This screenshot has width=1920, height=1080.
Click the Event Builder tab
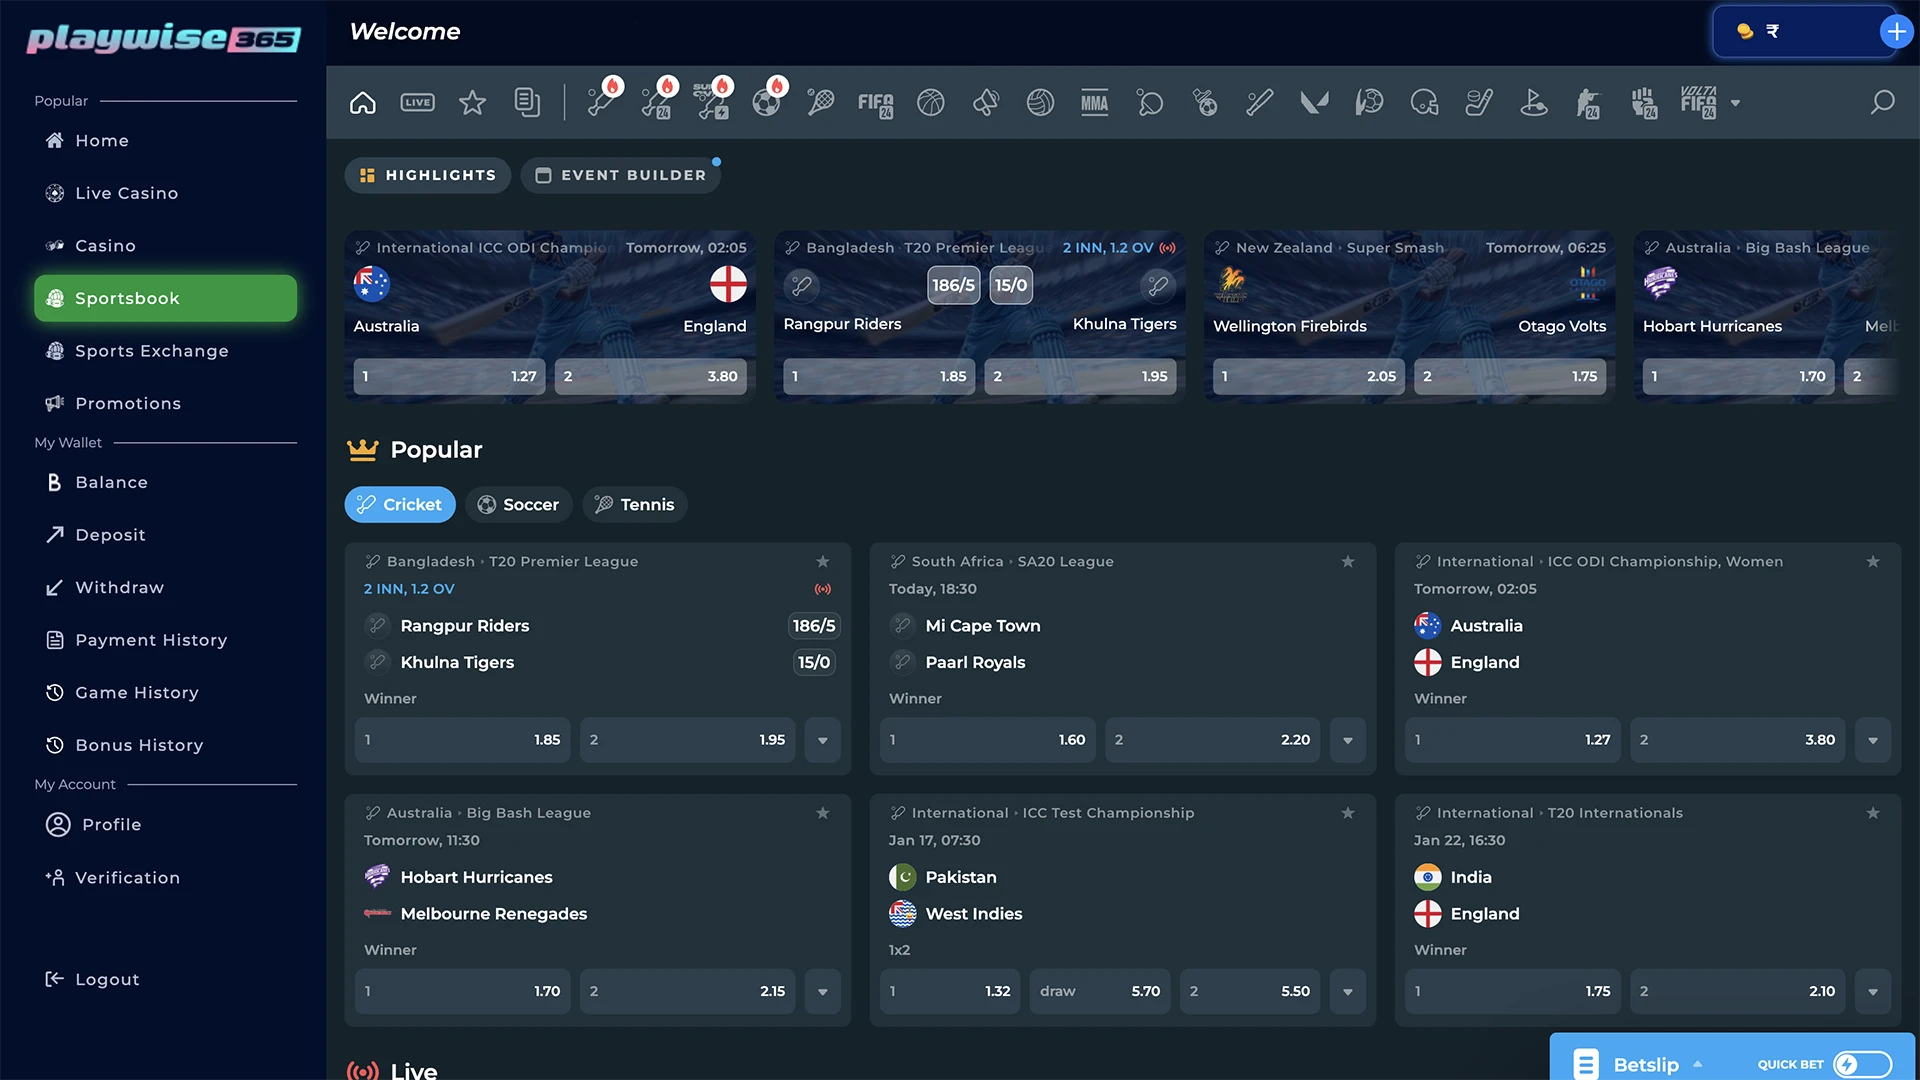click(x=621, y=174)
